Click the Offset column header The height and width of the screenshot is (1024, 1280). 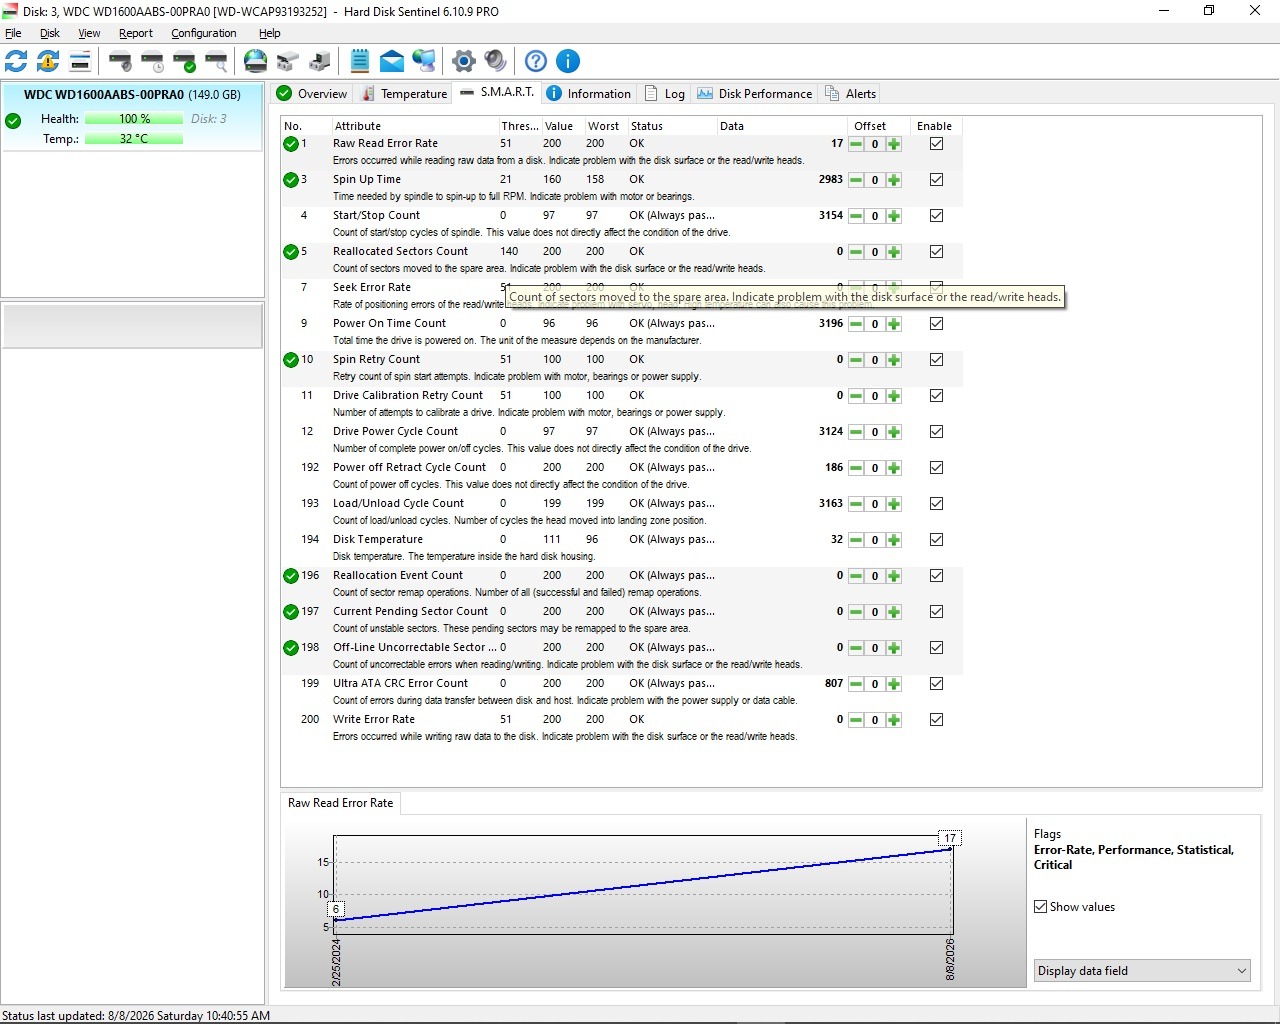(x=870, y=126)
